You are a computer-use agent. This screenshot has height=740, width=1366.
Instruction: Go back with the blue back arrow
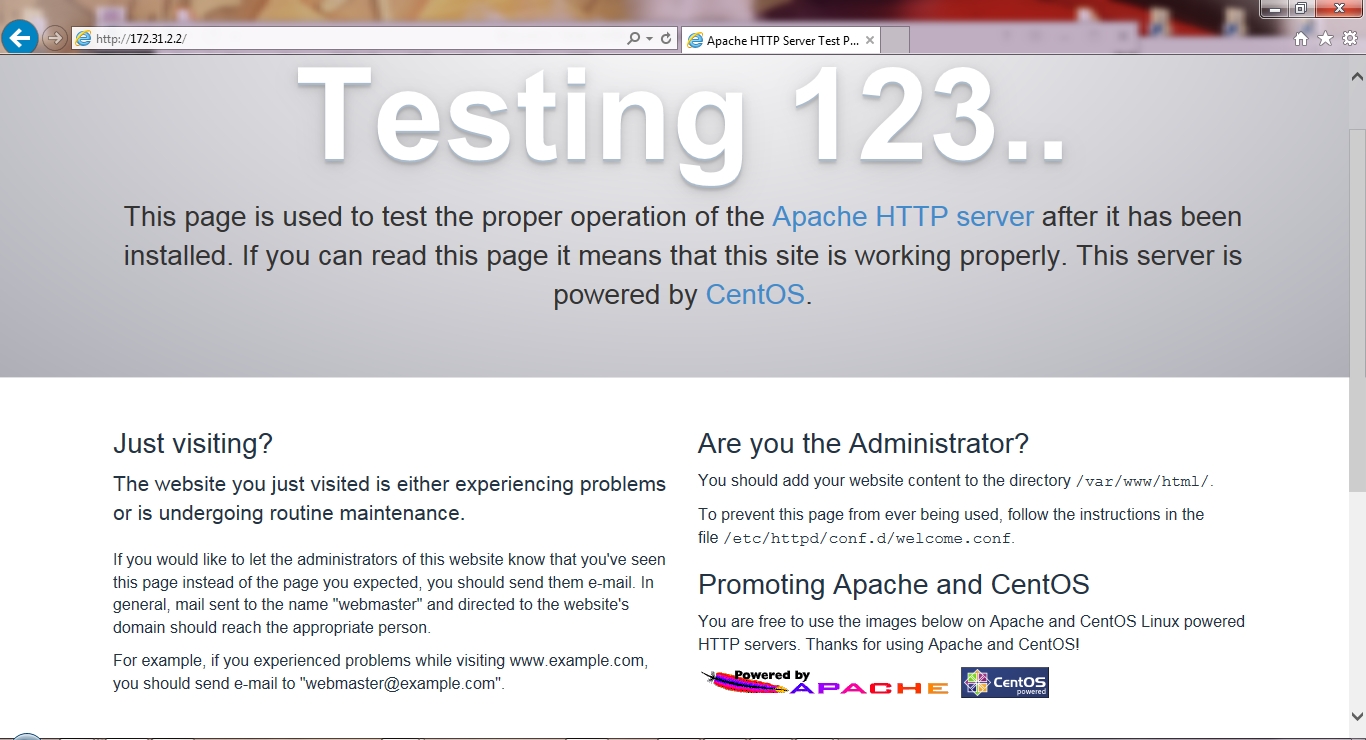point(20,38)
